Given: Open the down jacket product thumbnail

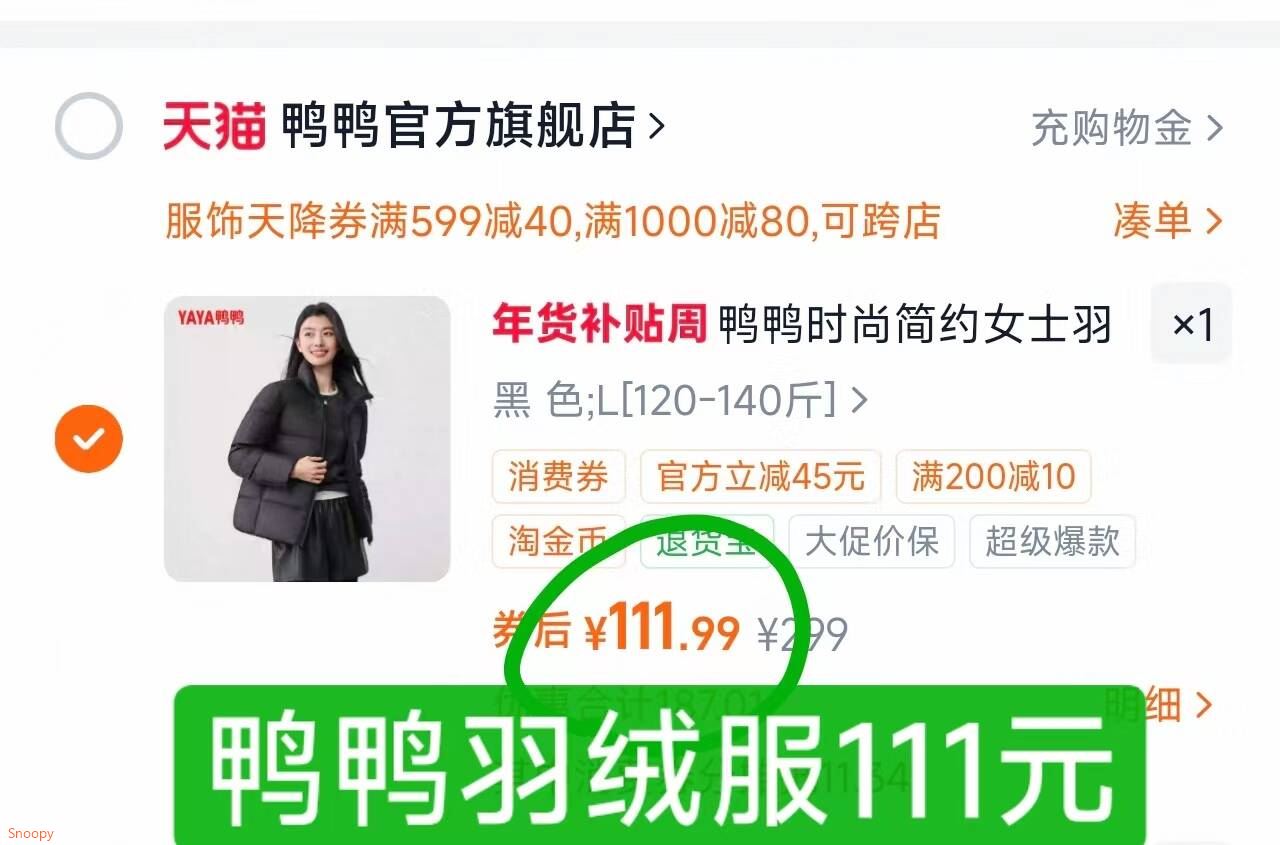Looking at the screenshot, I should coord(307,438).
